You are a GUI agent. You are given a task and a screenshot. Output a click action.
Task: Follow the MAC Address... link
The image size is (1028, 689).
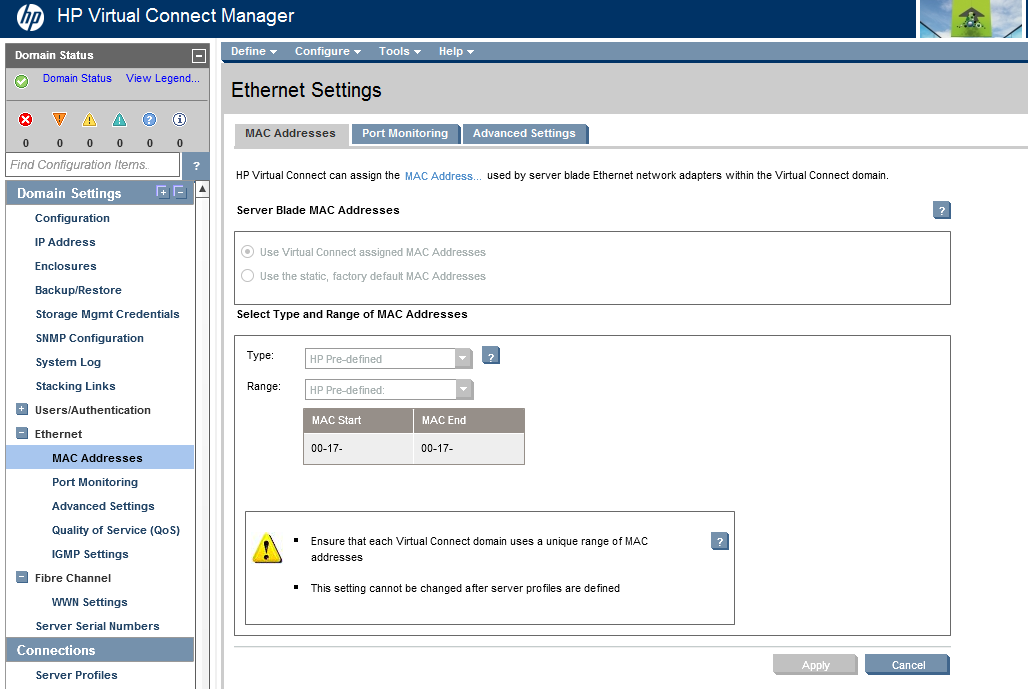[443, 176]
